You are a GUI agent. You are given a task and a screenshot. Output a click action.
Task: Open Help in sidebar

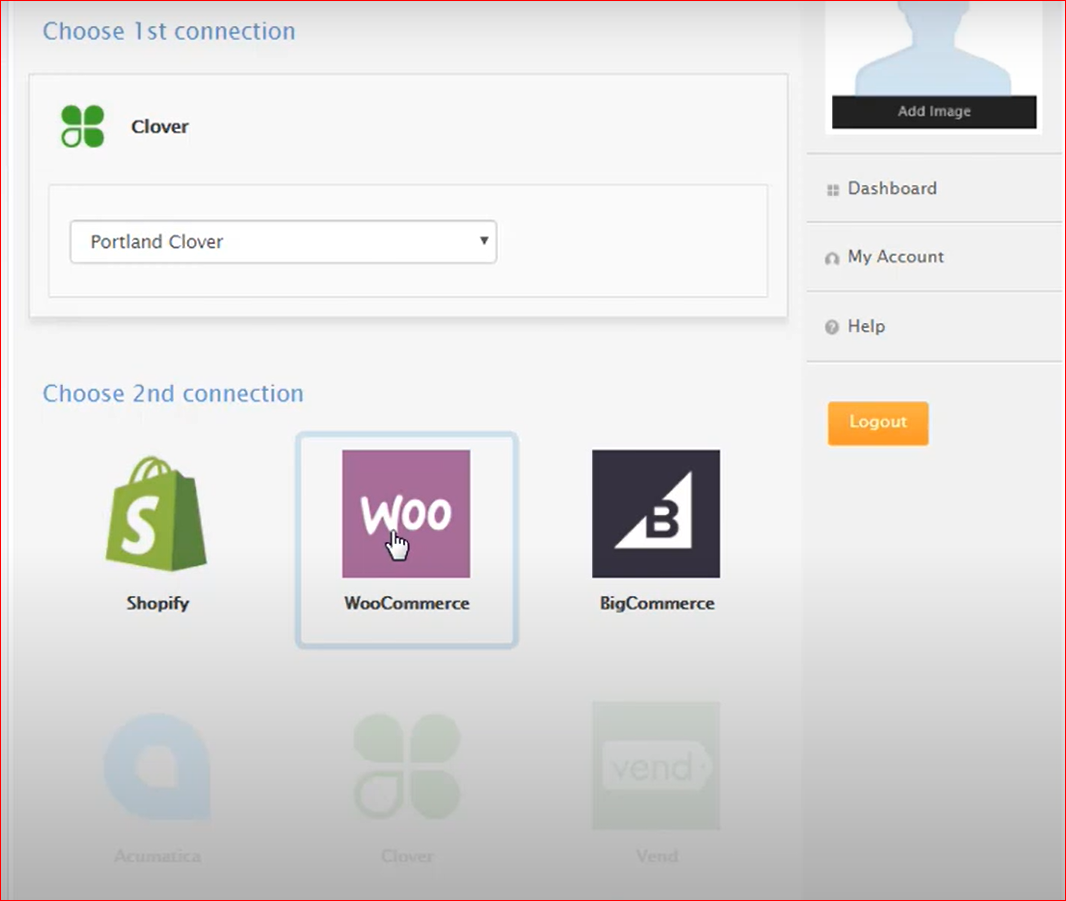coord(866,326)
